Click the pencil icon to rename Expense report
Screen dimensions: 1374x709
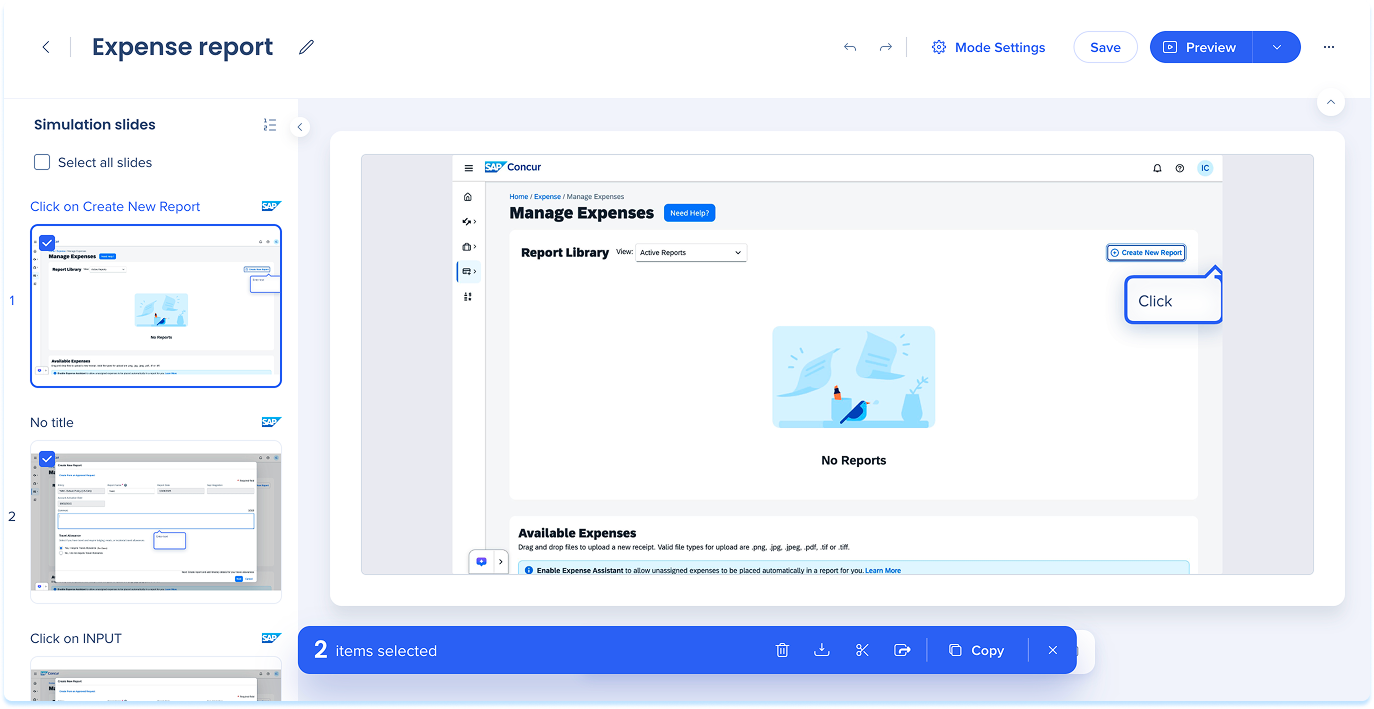click(306, 47)
